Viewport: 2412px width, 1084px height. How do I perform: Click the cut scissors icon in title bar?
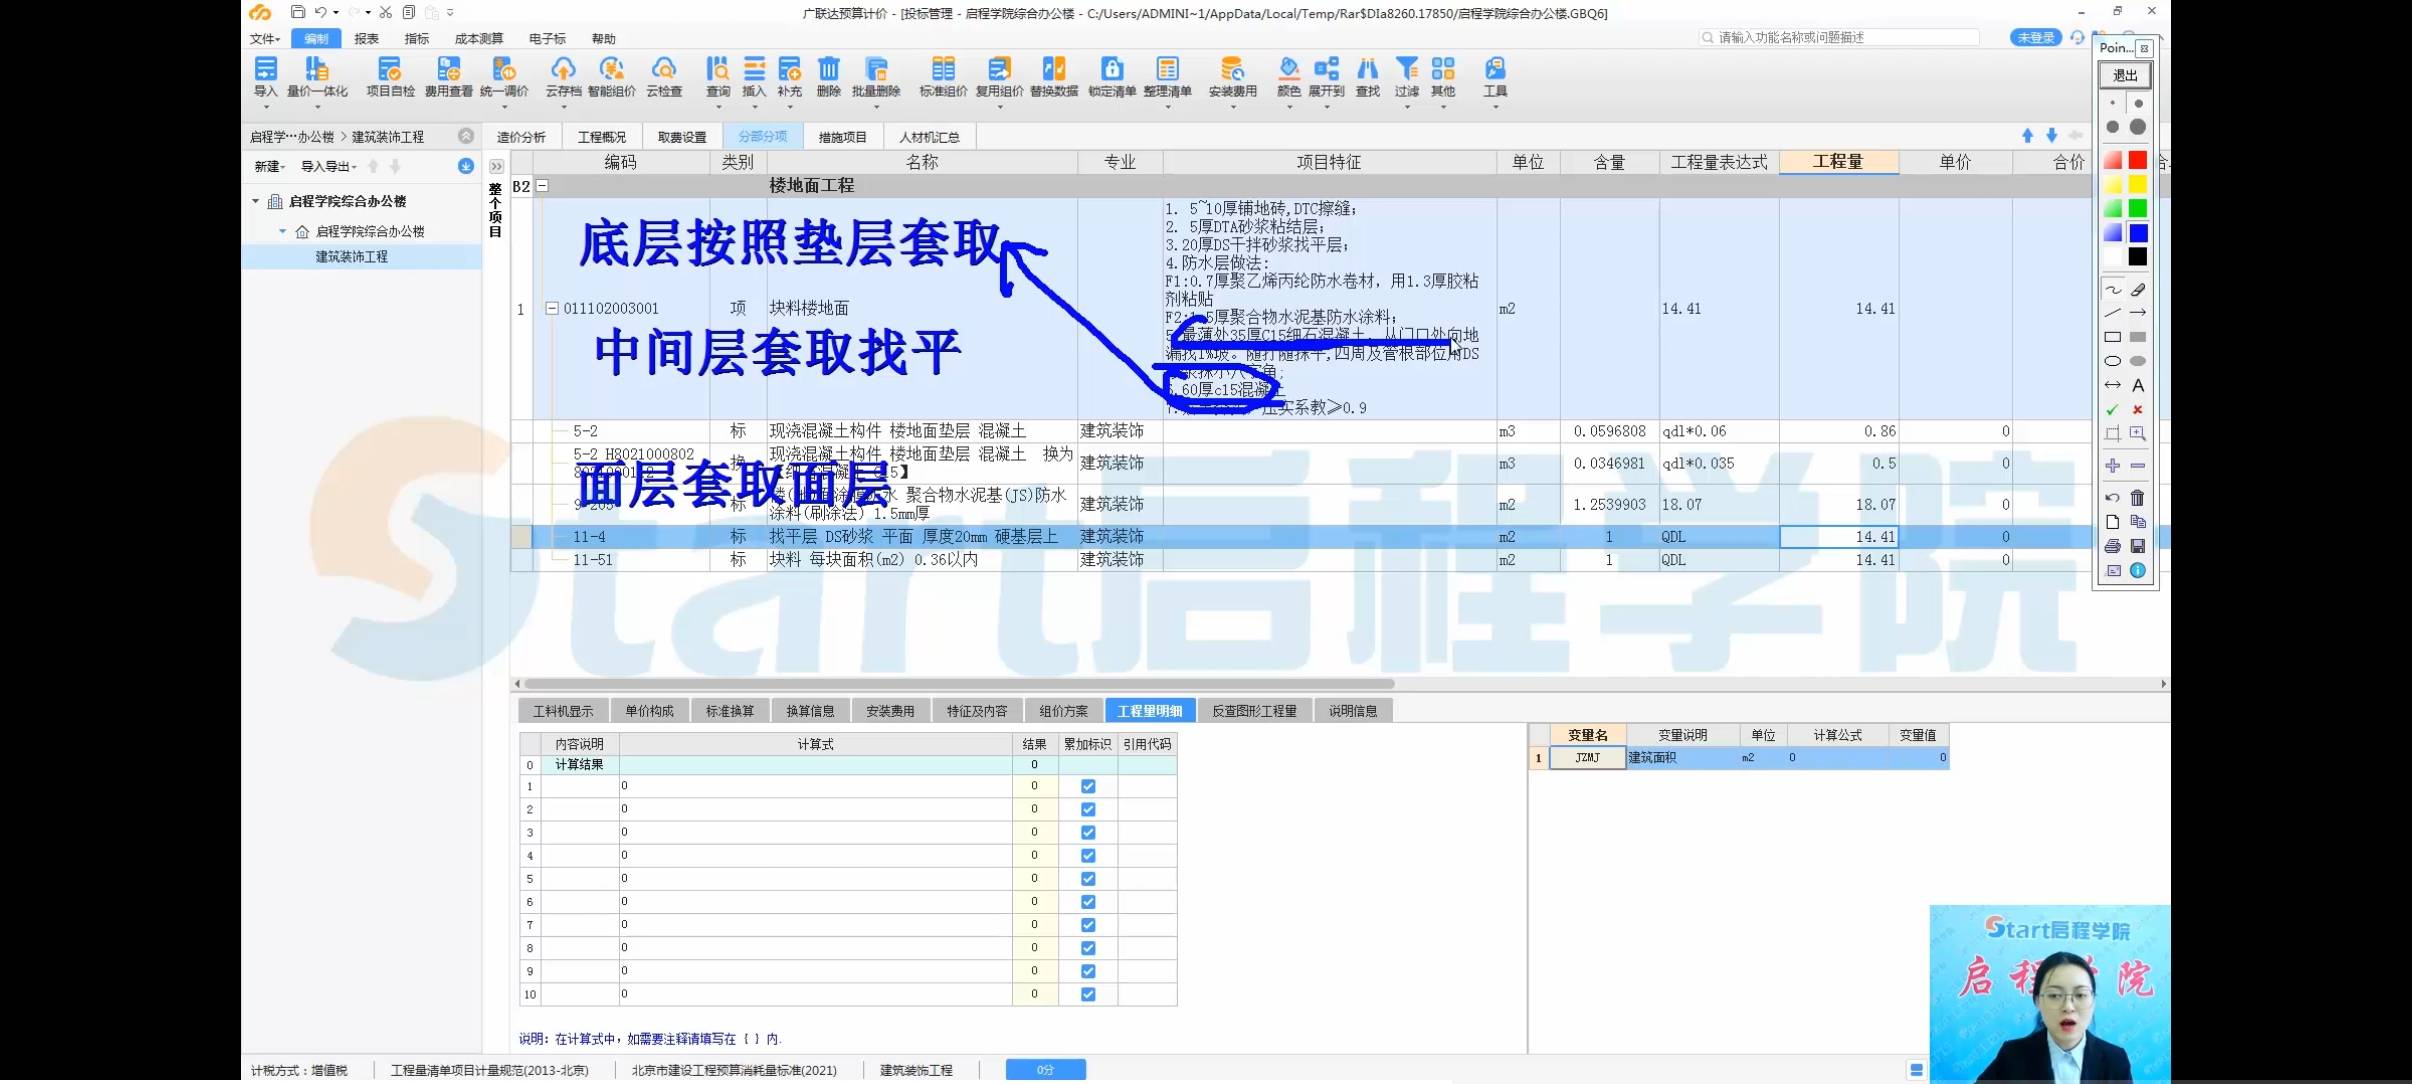click(x=385, y=12)
